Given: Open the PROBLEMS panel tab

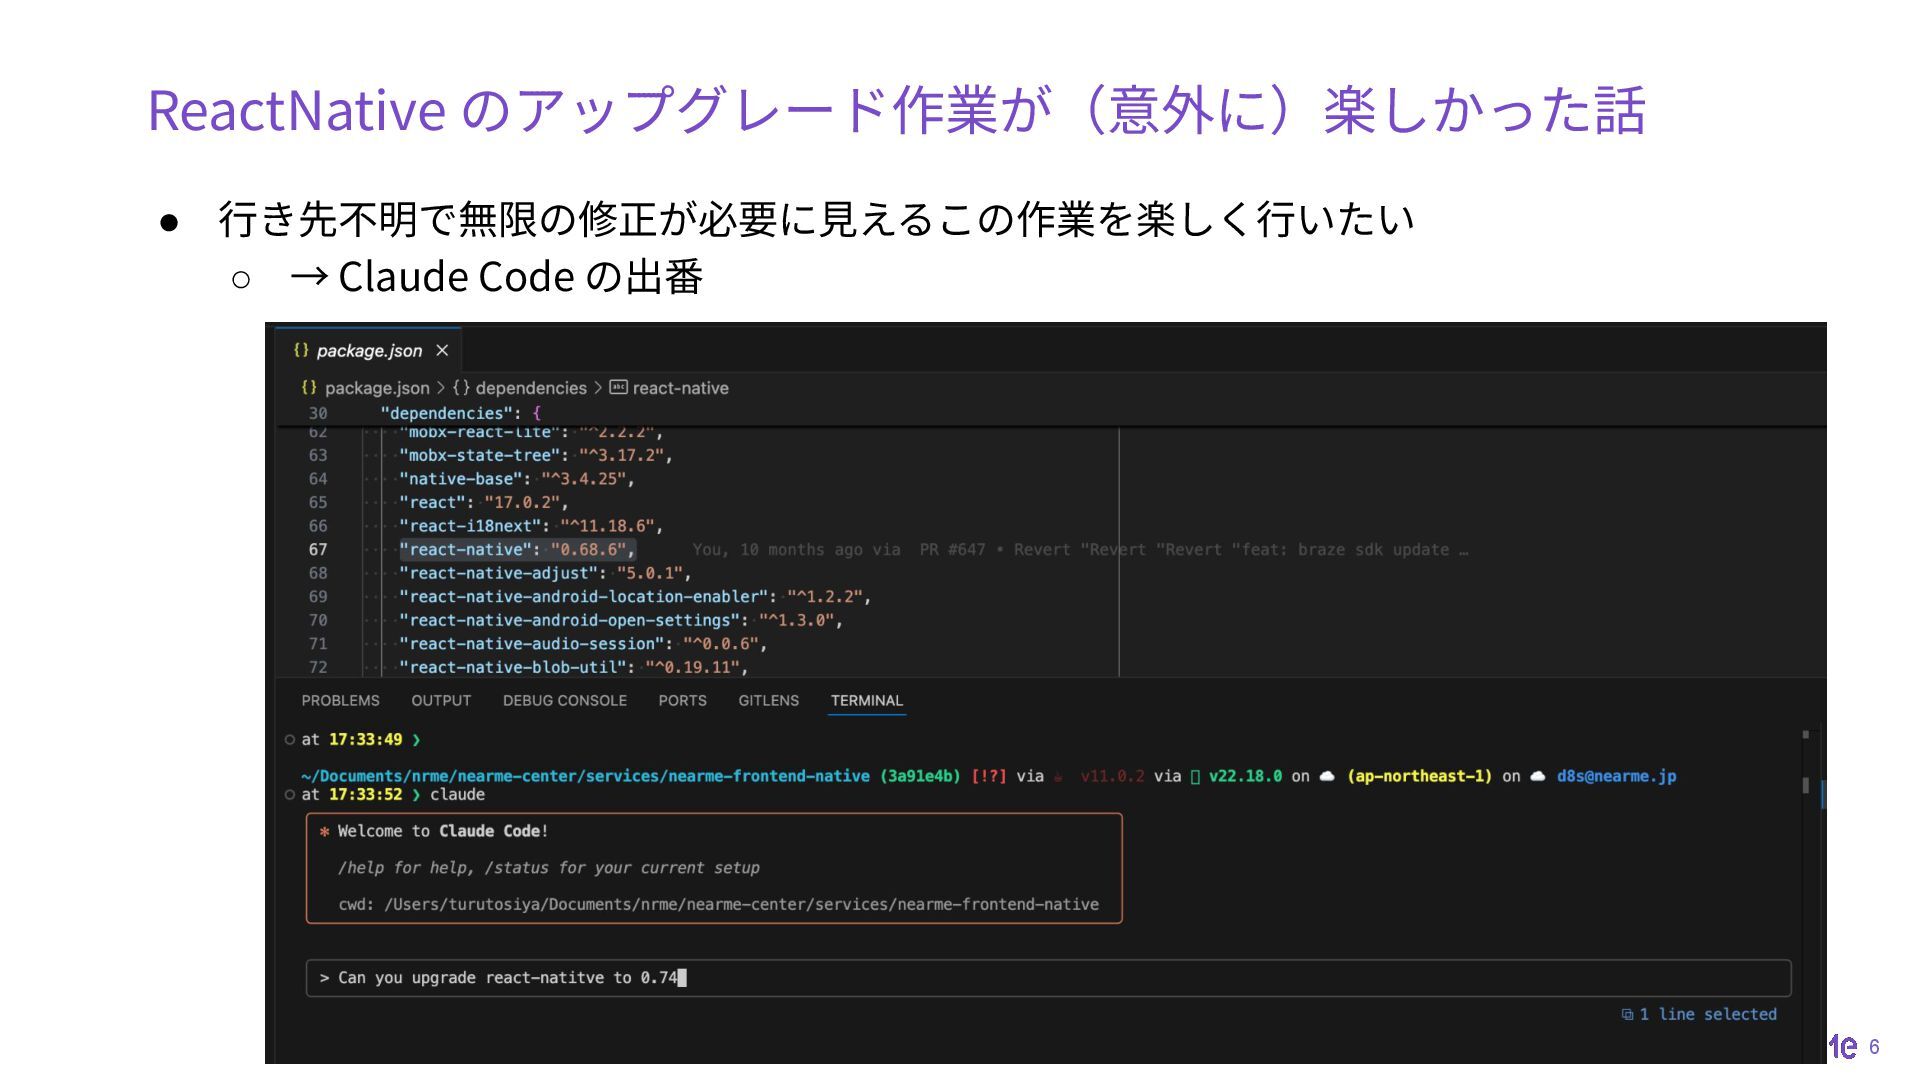Looking at the screenshot, I should (x=340, y=701).
